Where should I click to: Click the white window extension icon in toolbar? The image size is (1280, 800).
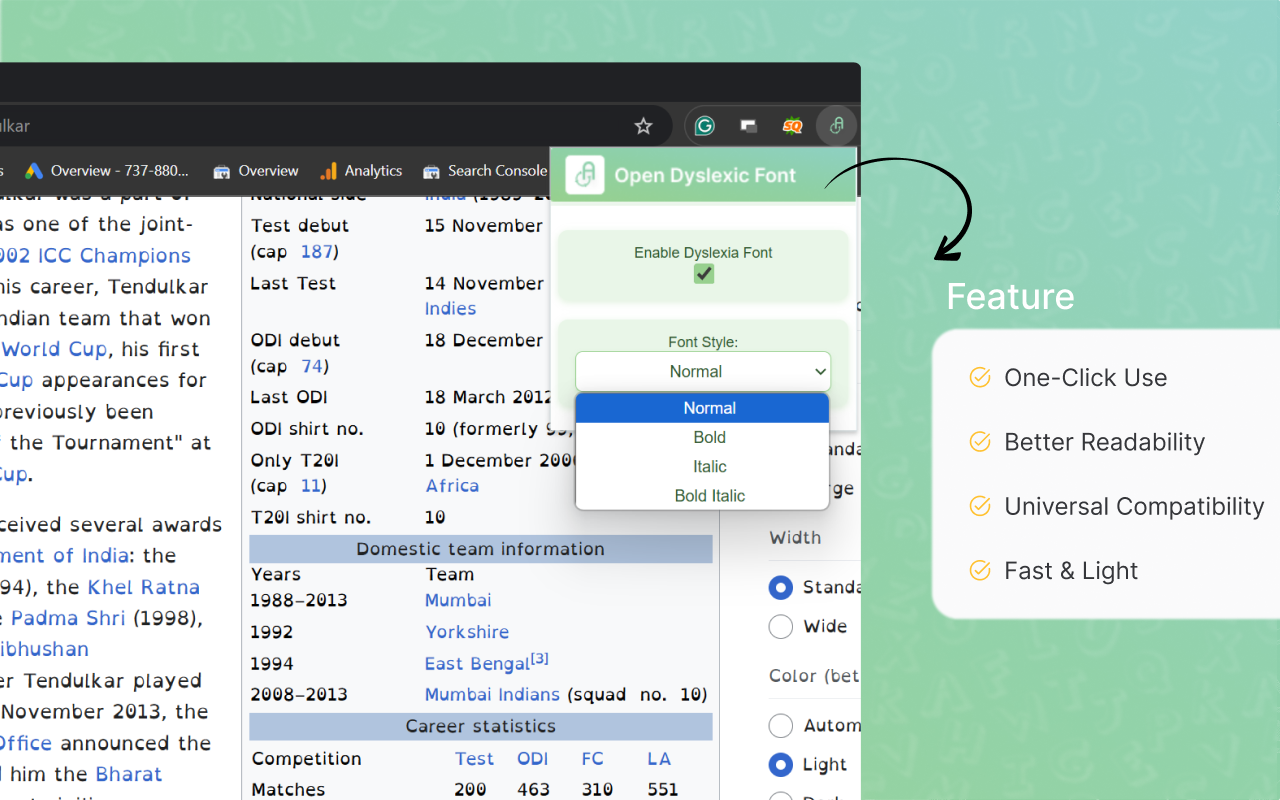(x=748, y=126)
